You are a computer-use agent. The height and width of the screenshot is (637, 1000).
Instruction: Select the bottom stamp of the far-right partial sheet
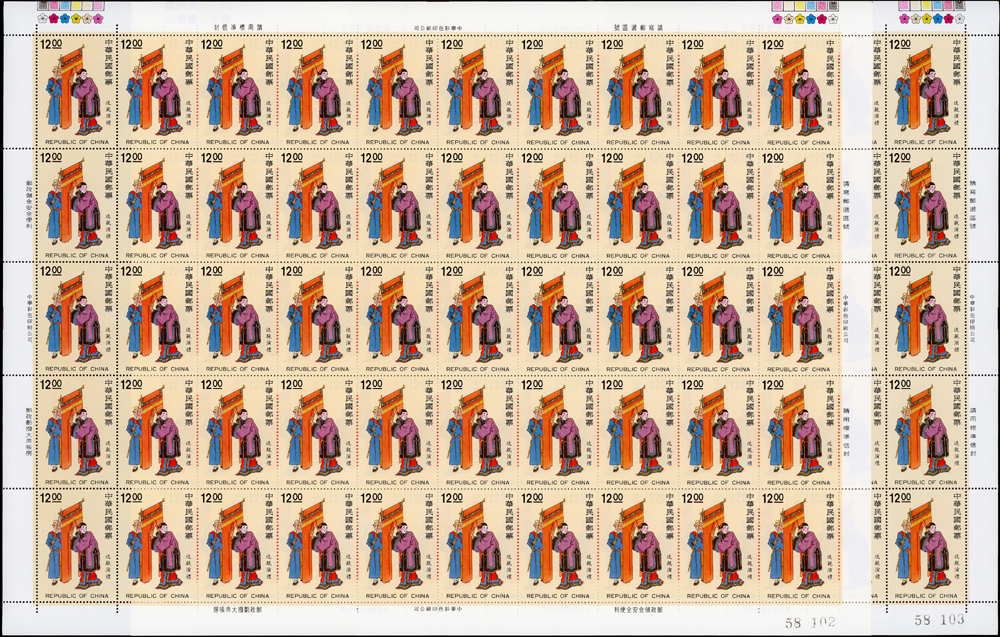coord(928,547)
